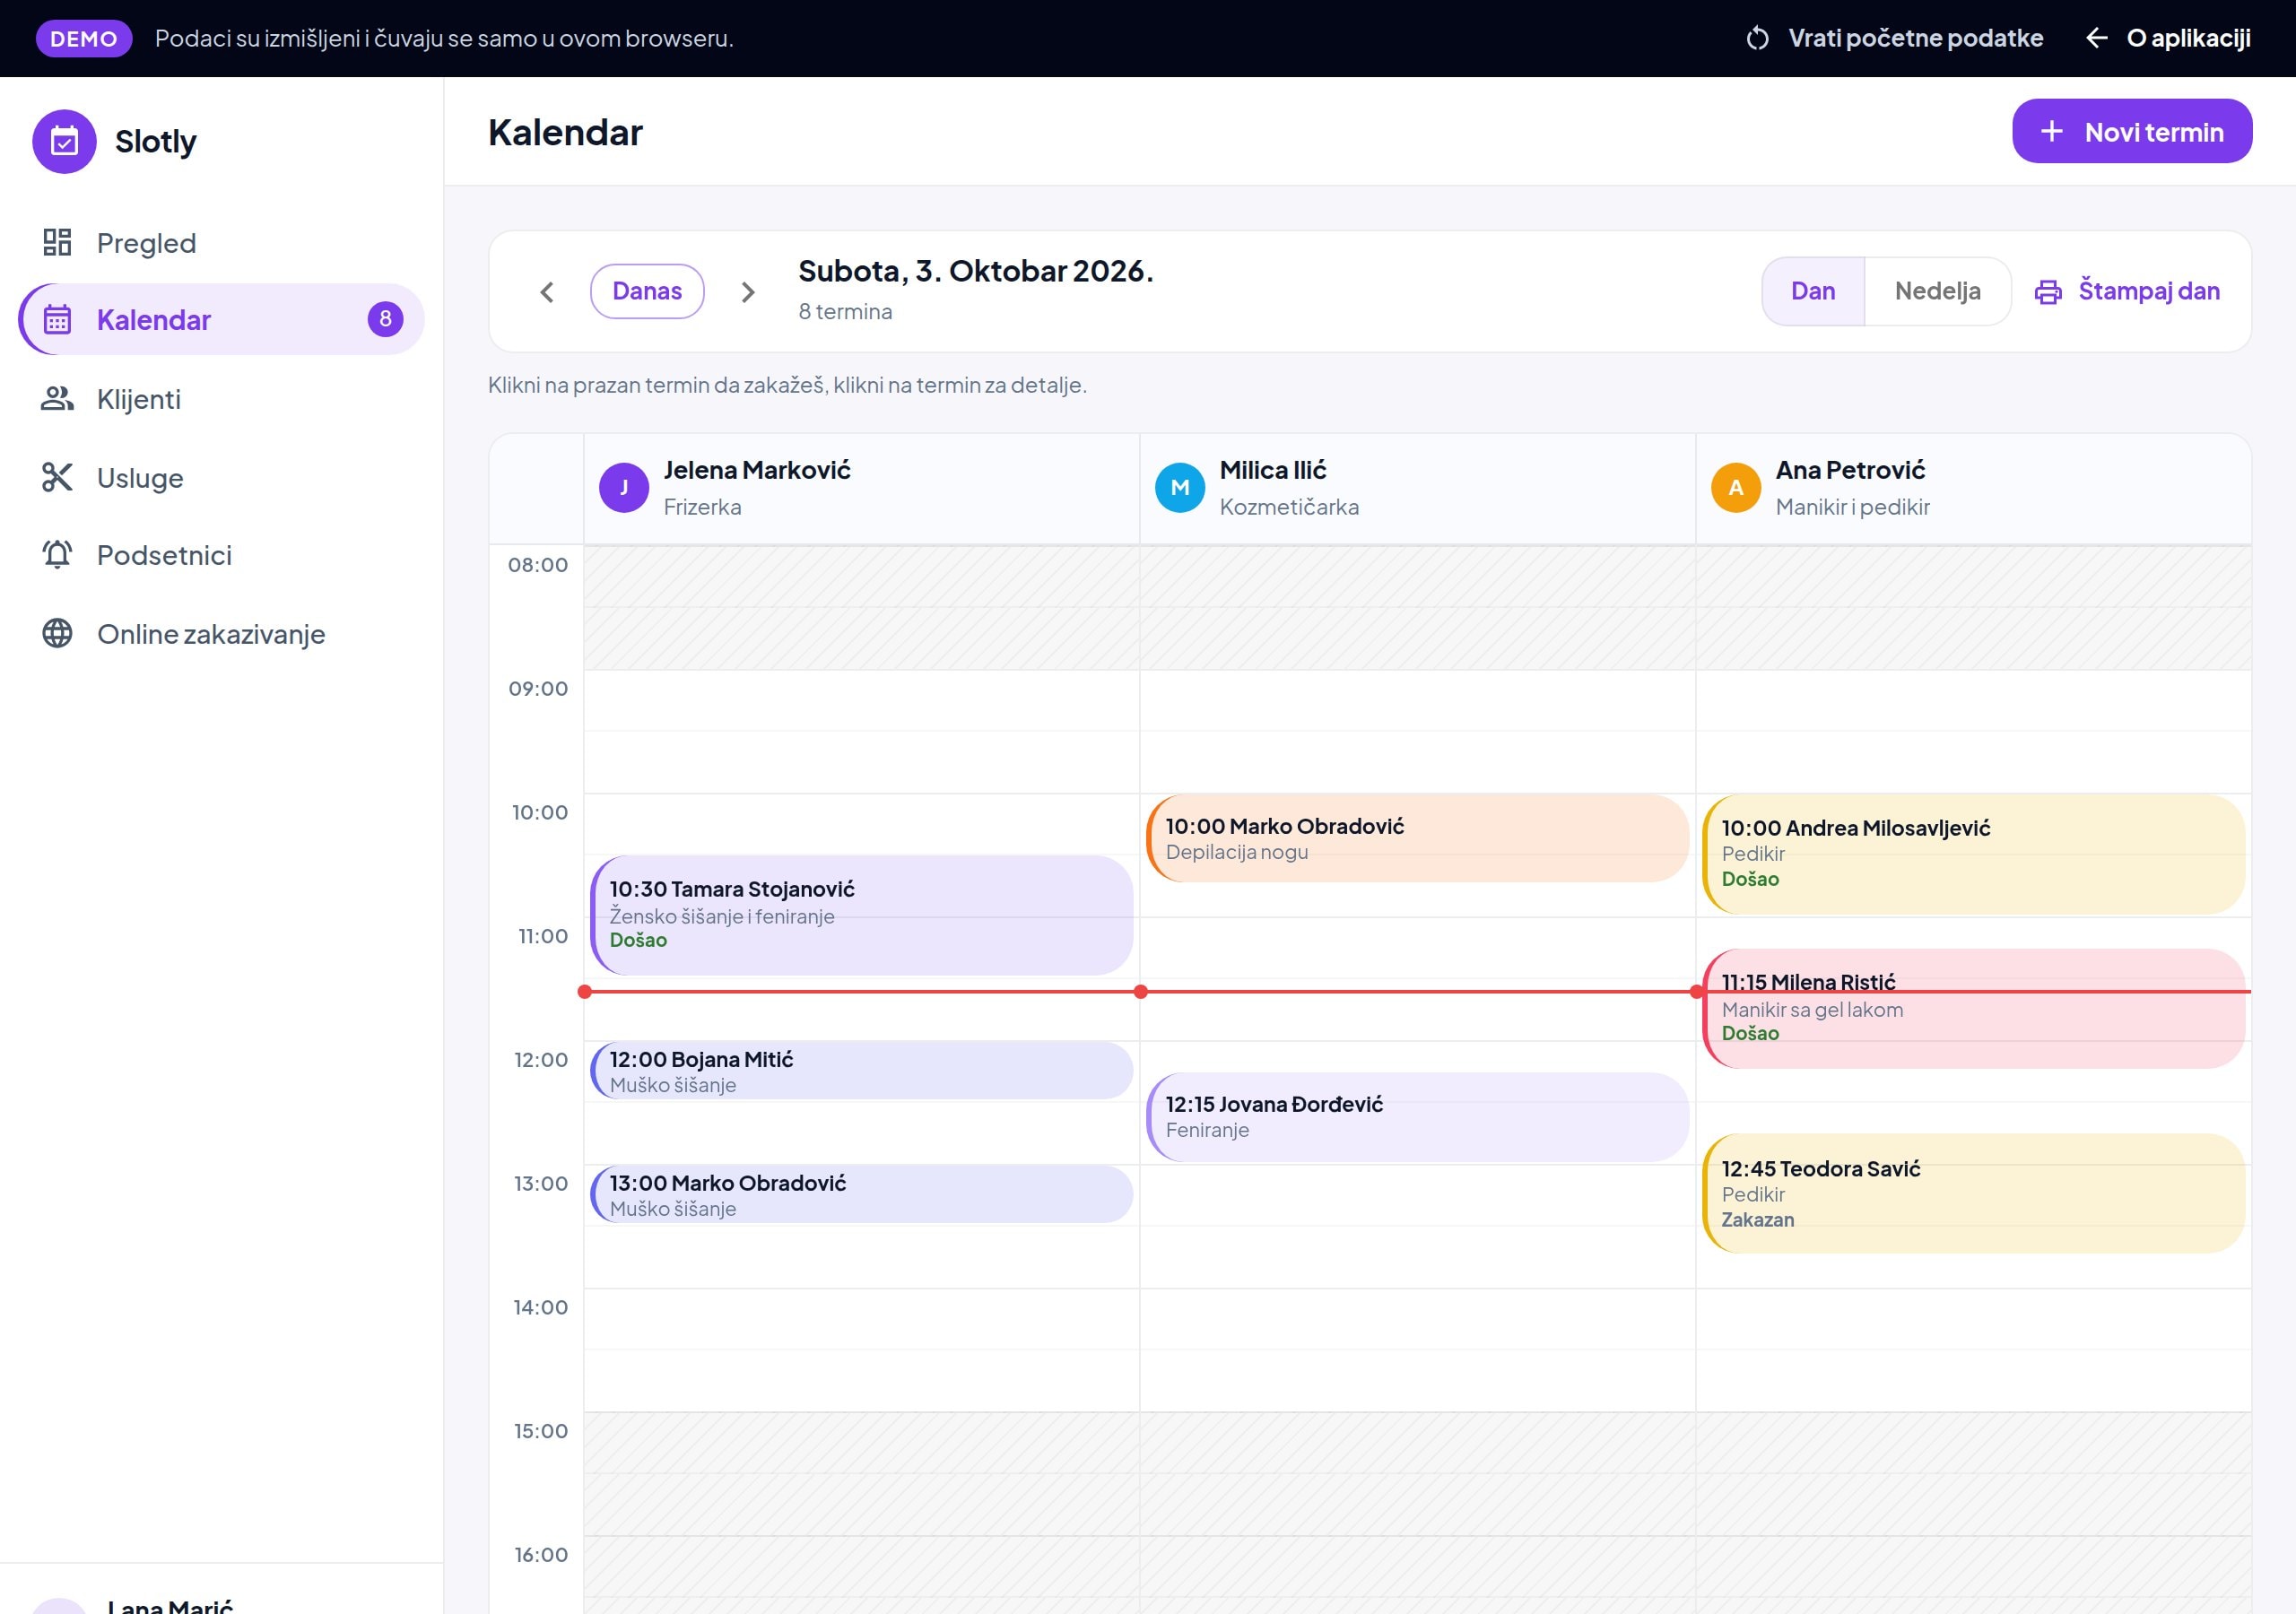Screen dimensions: 2296x1614
Task: Go to next day with right chevron
Action: [747, 291]
